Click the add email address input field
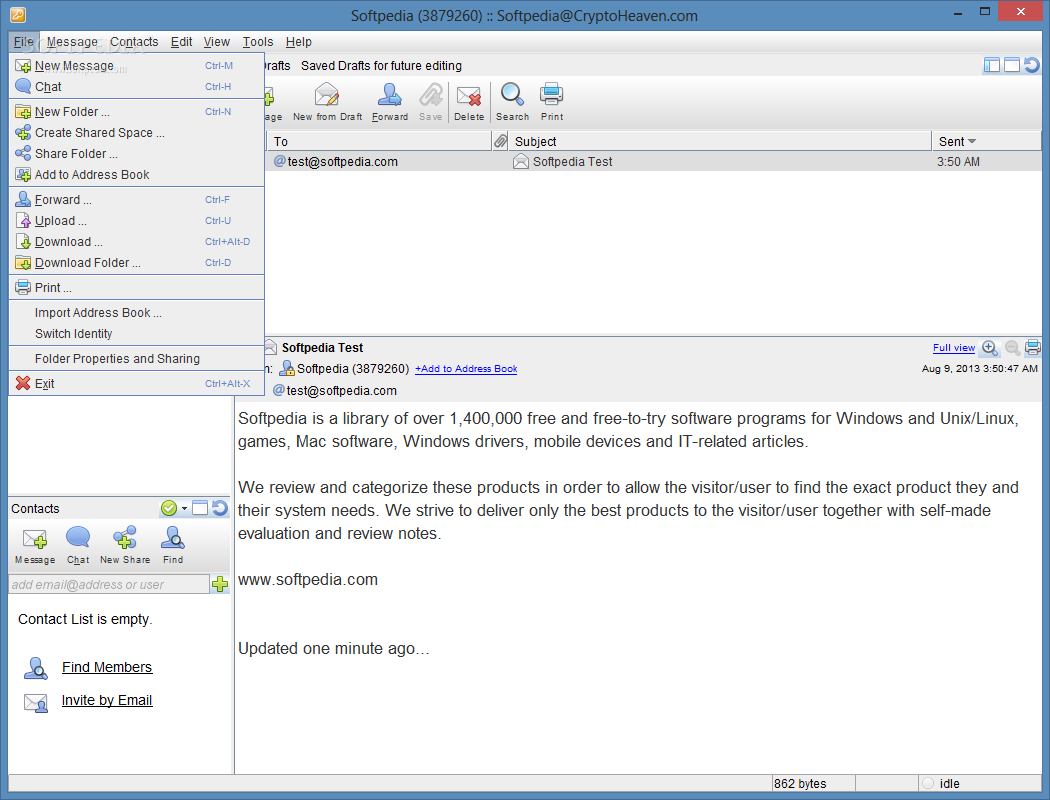 (109, 584)
